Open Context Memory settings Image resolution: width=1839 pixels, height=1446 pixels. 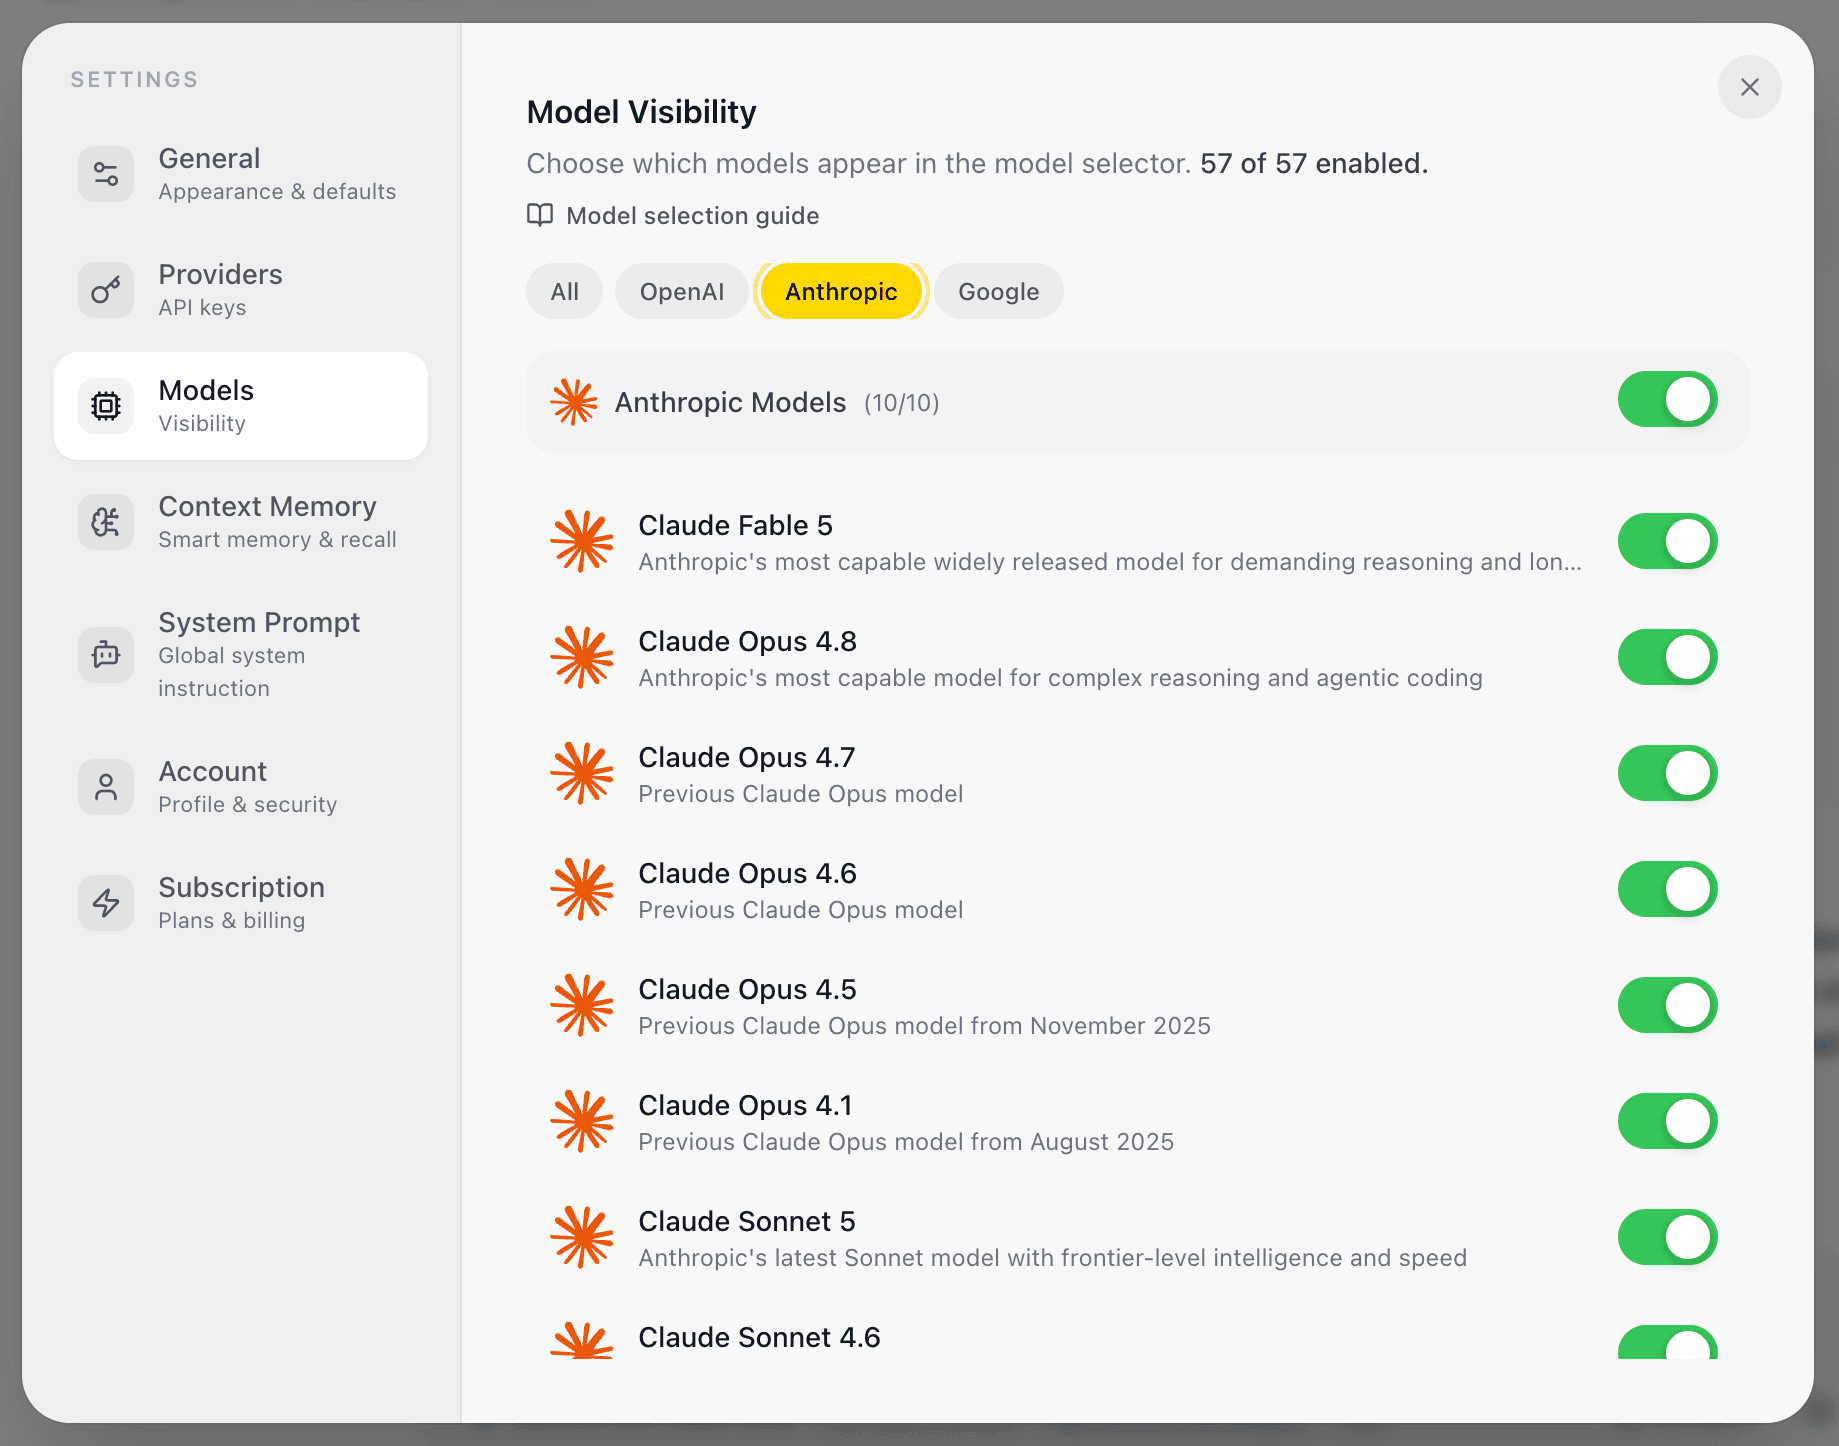point(241,522)
